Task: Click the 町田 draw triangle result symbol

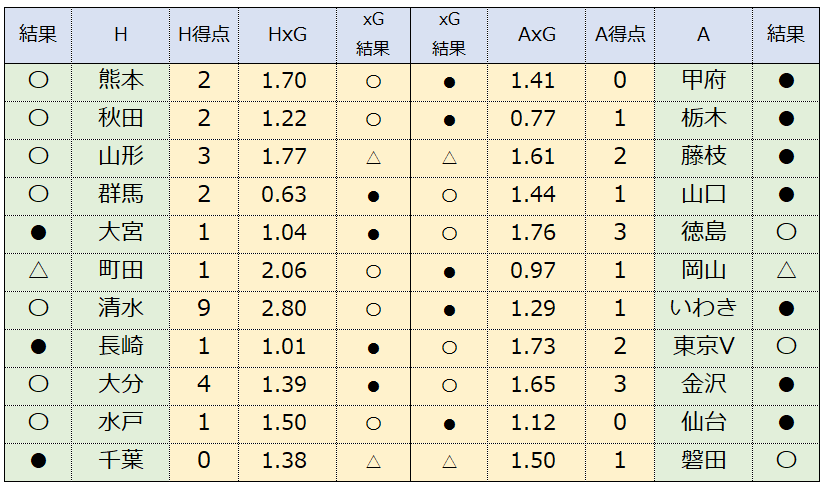Action: coord(38,270)
